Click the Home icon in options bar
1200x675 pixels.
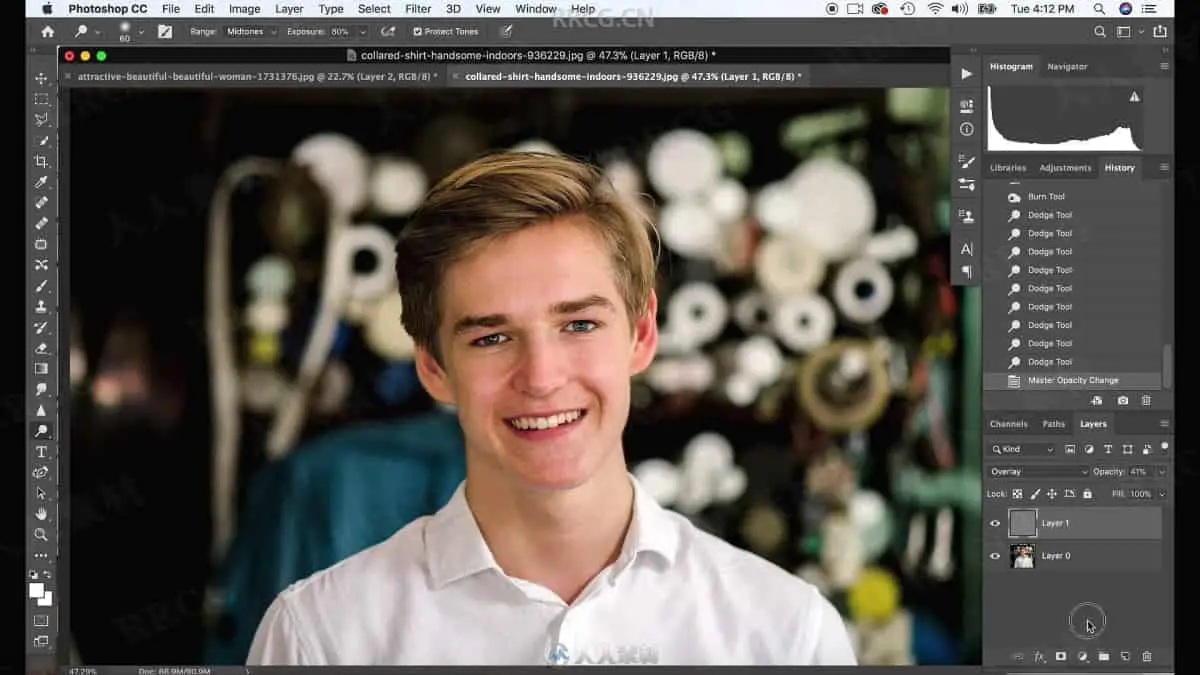pyautogui.click(x=47, y=31)
